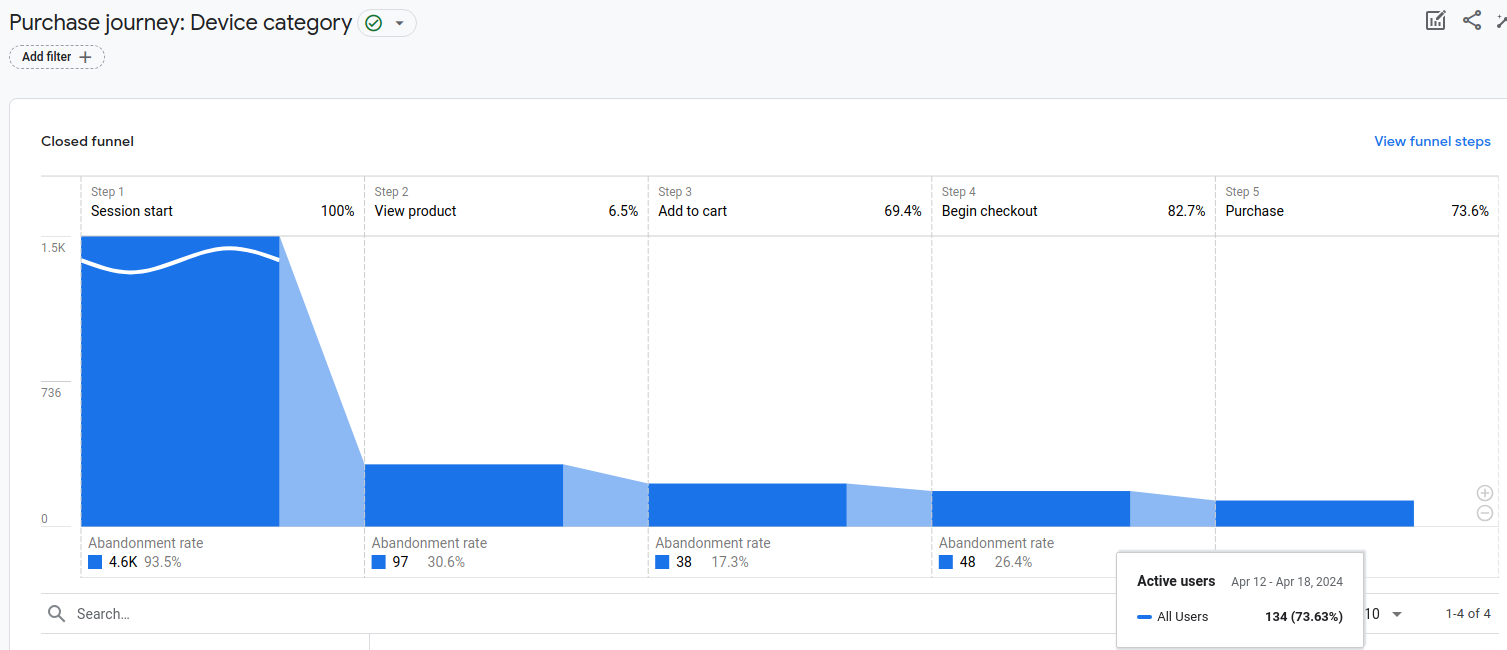Click the search magnifier icon
The image size is (1507, 650).
[x=57, y=614]
